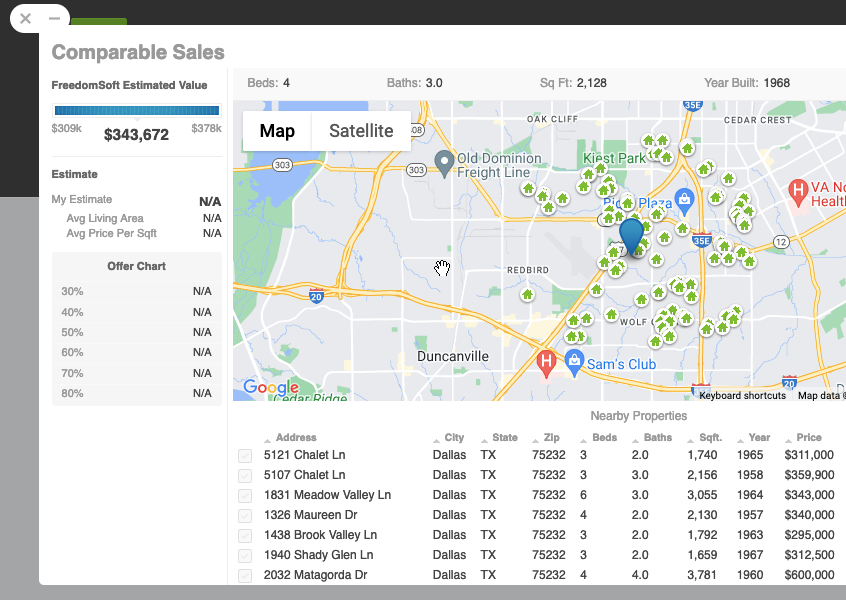Open Keyboard shortcuts link on map
846x600 pixels.
coord(742,396)
